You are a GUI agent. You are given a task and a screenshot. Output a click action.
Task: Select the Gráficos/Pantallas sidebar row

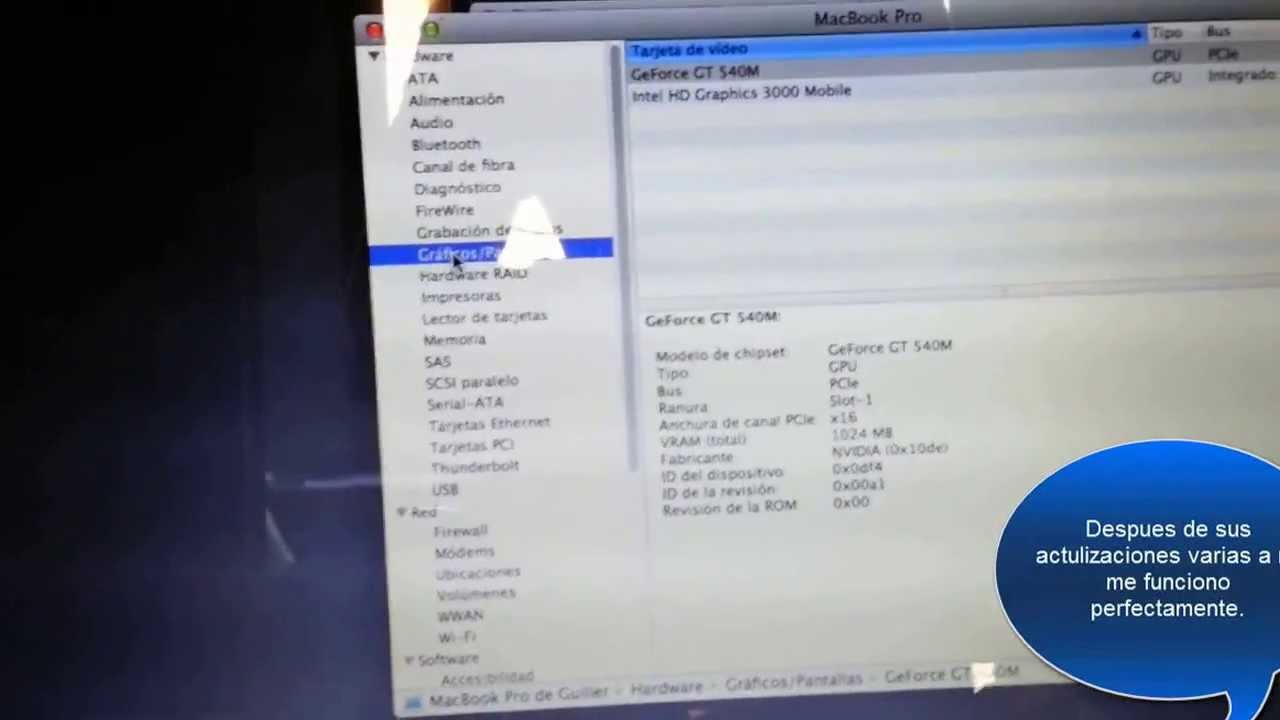click(490, 253)
